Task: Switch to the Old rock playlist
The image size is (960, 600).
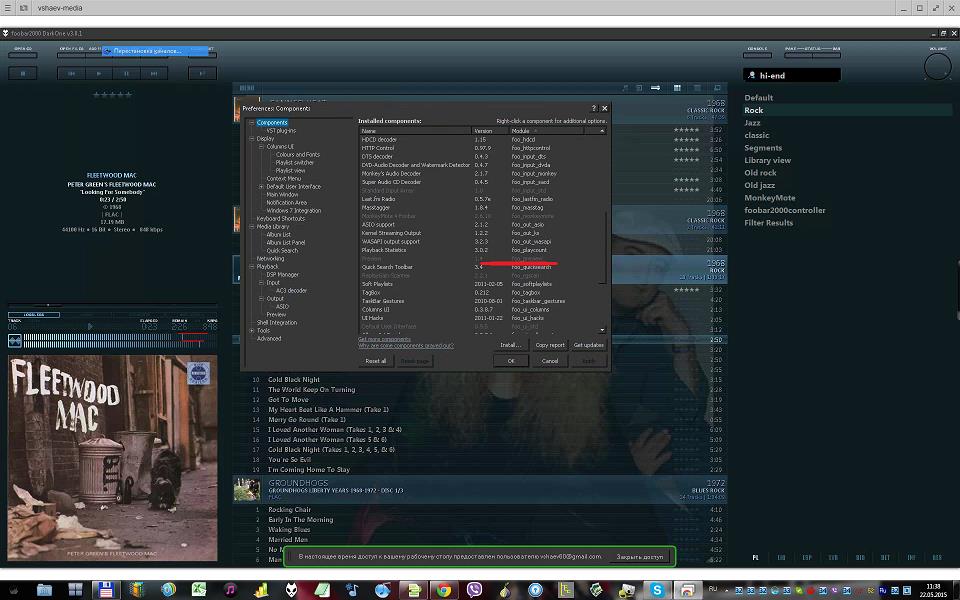Action: click(x=760, y=173)
